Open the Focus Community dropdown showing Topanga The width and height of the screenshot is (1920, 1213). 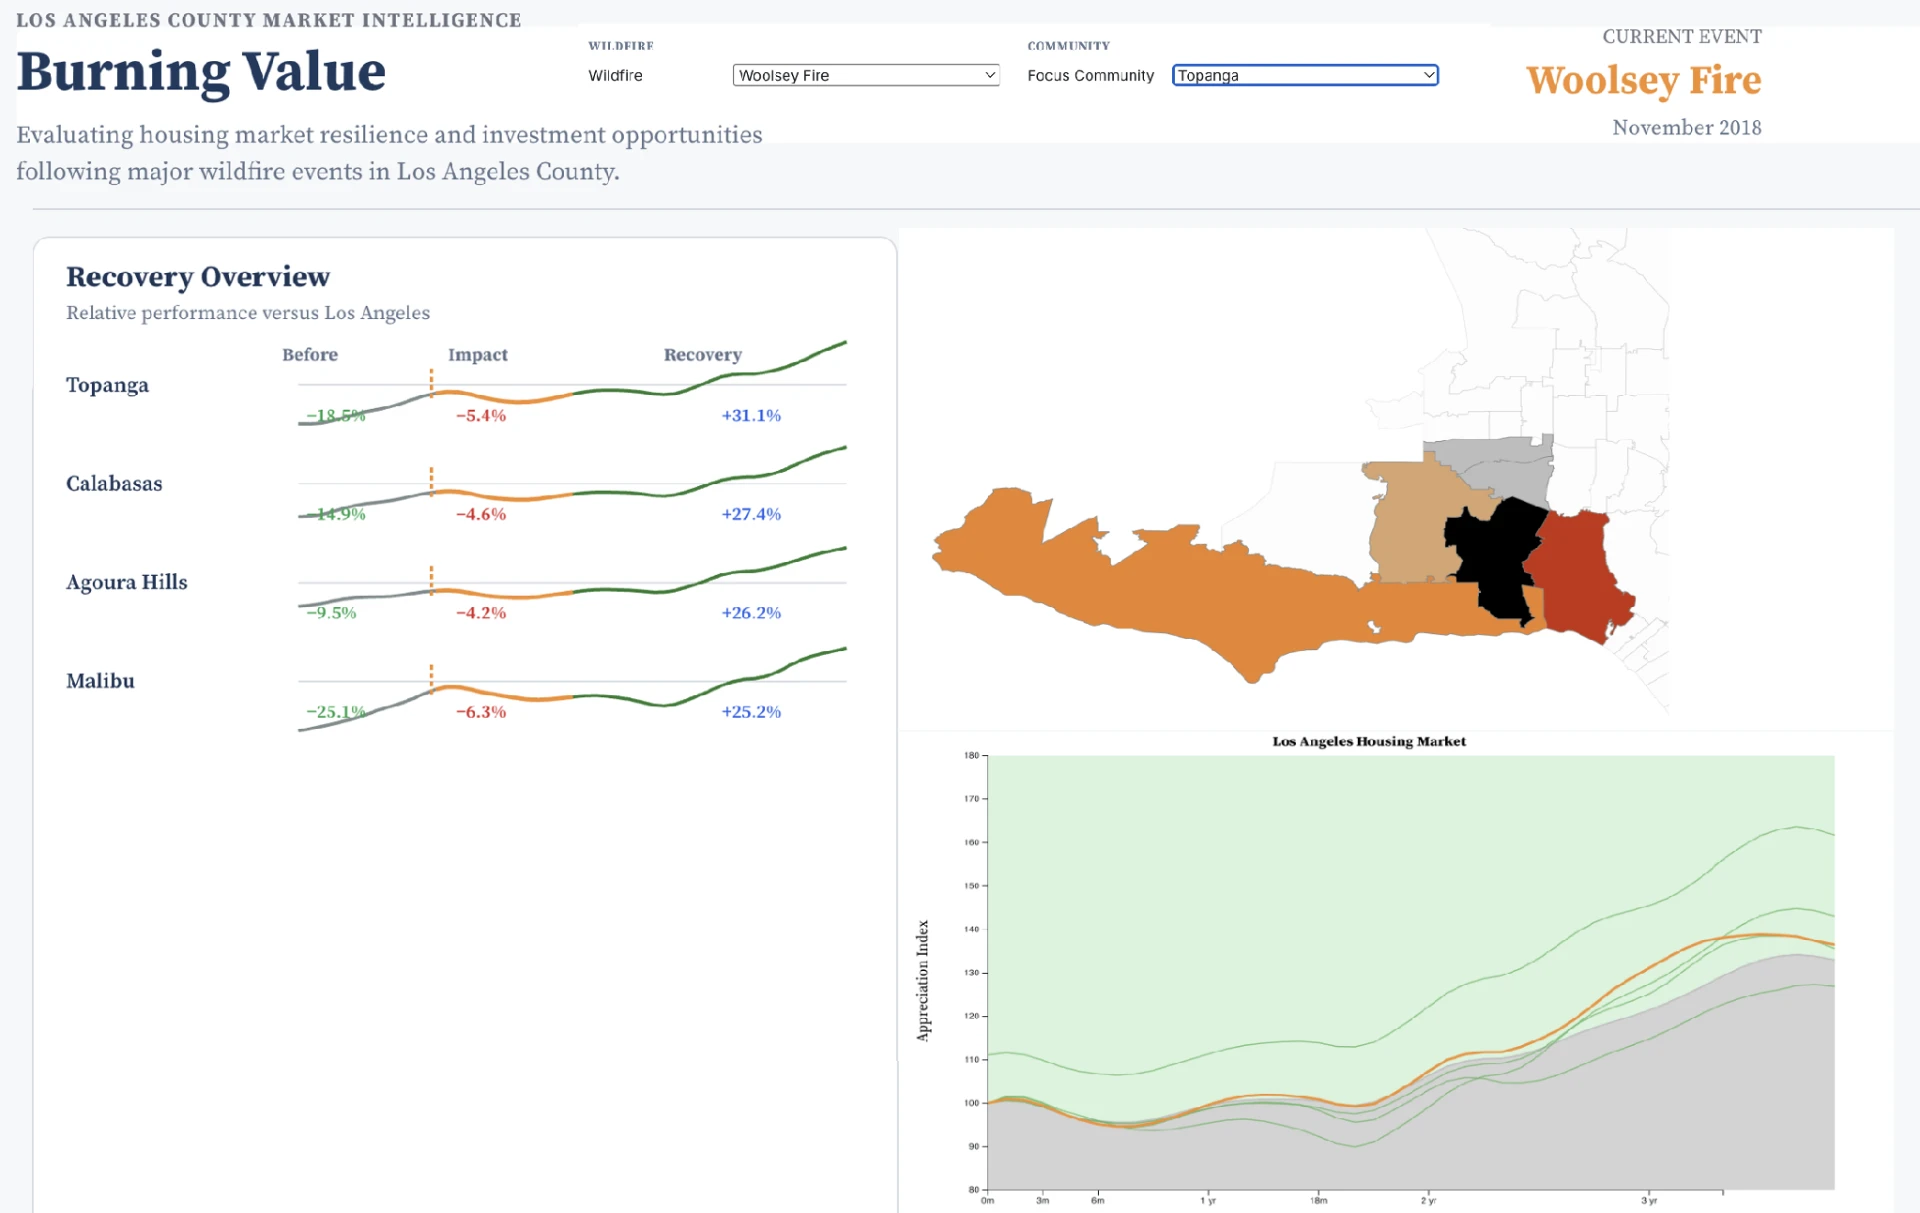coord(1305,75)
